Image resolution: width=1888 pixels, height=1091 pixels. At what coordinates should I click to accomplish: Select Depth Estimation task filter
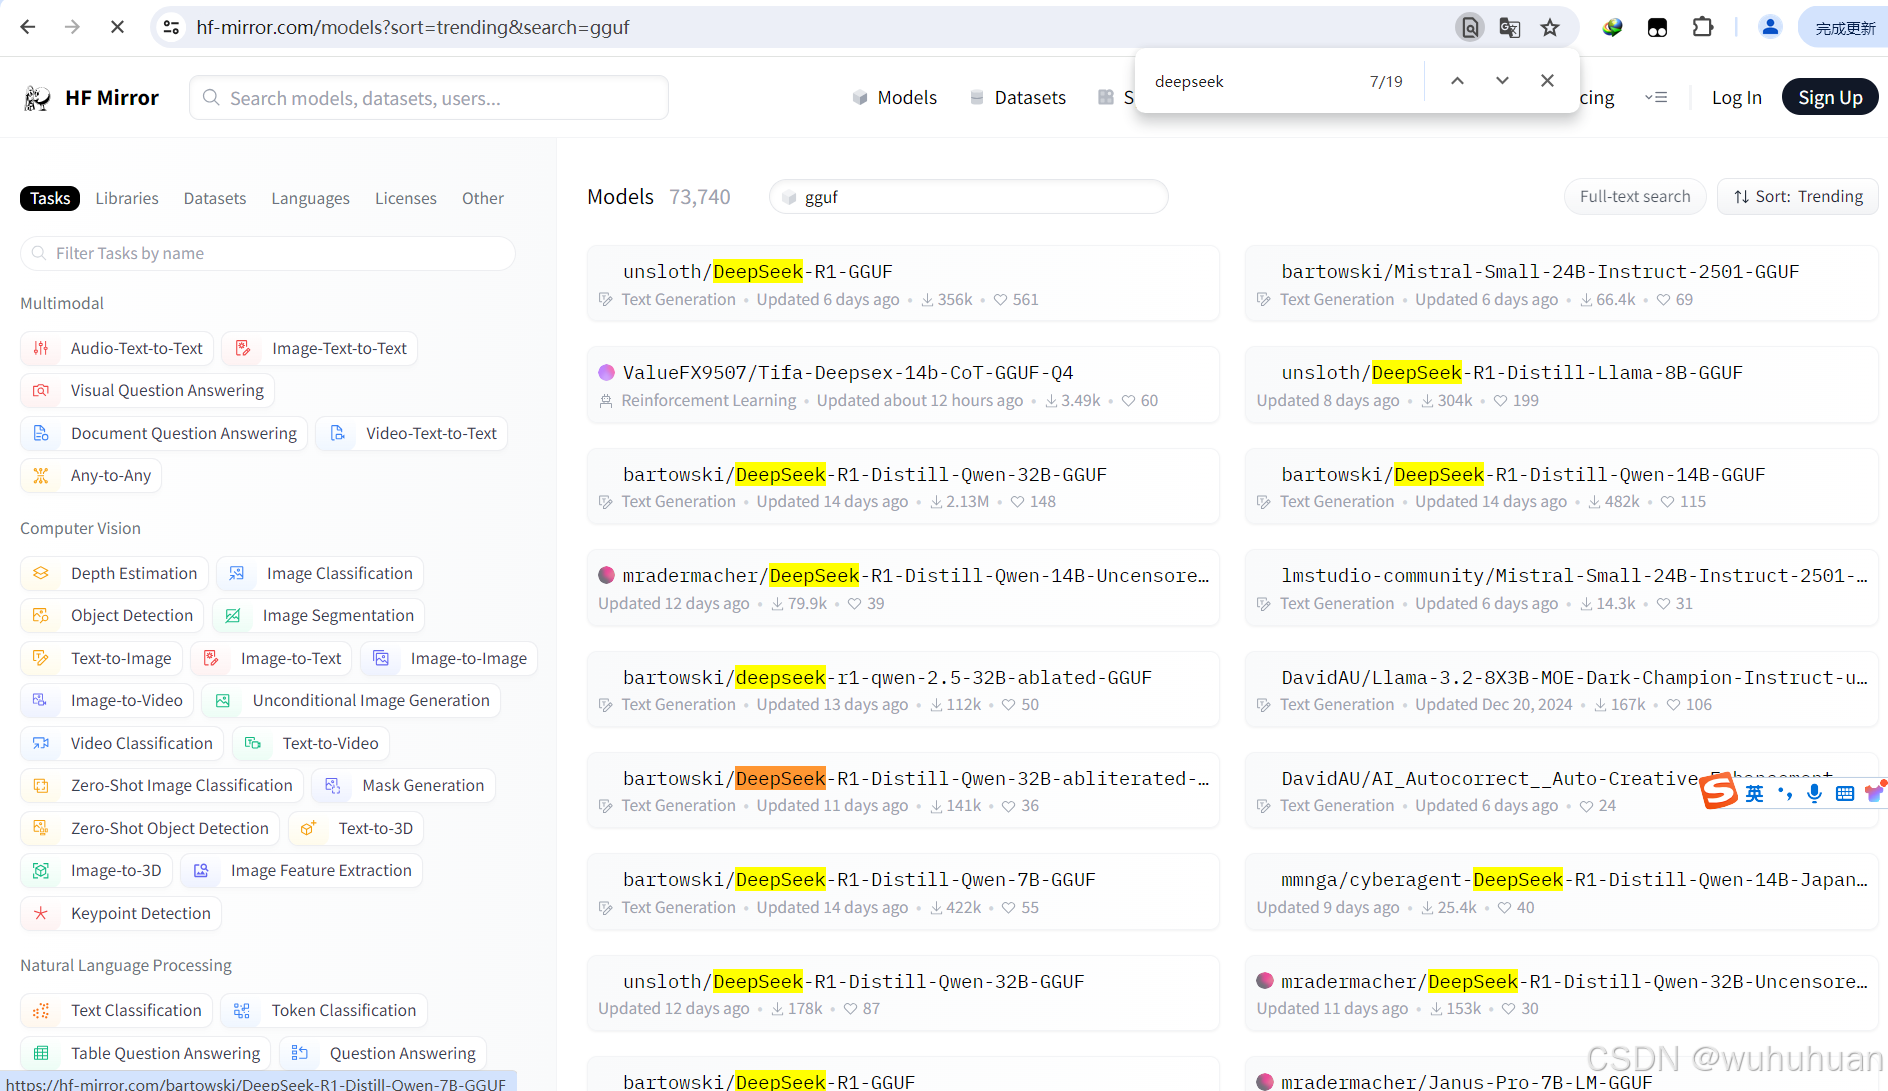point(114,573)
